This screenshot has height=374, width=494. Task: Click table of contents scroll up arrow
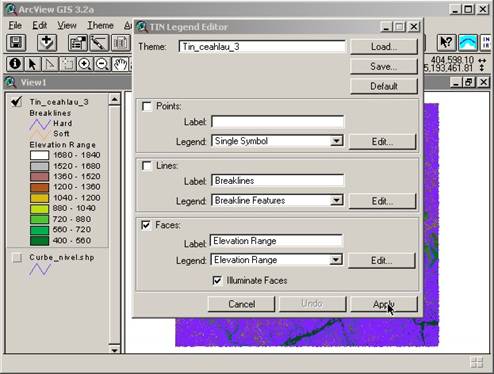tap(114, 99)
